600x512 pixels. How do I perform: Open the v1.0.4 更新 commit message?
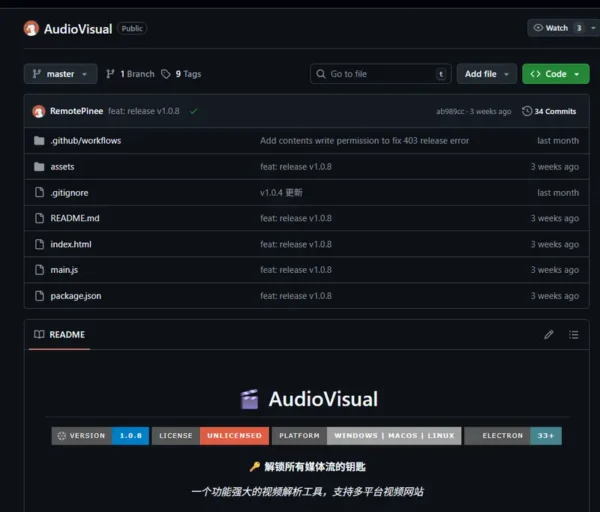click(x=281, y=192)
